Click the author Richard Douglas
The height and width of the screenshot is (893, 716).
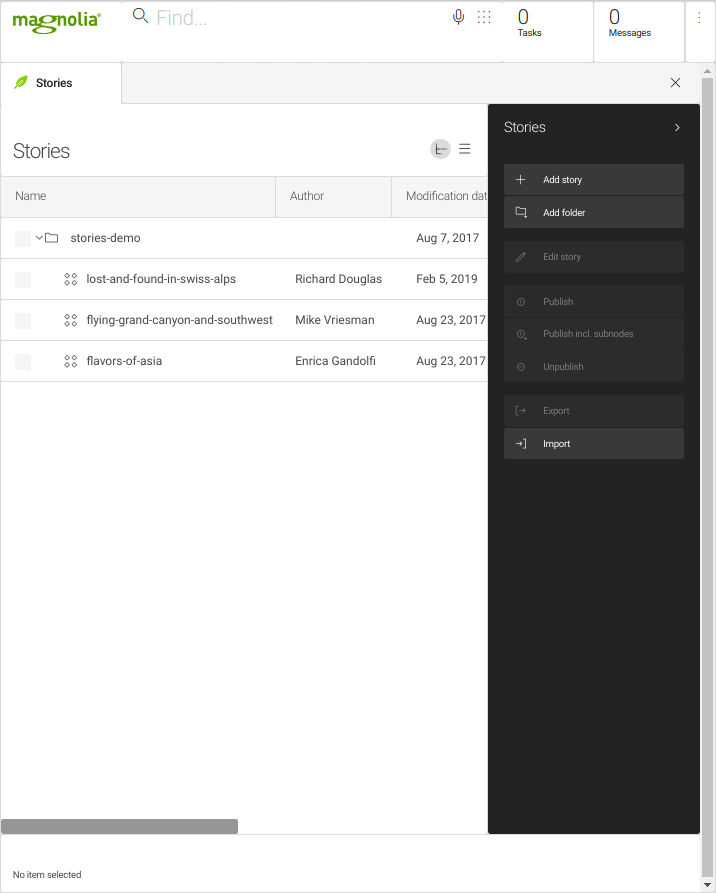tap(338, 279)
